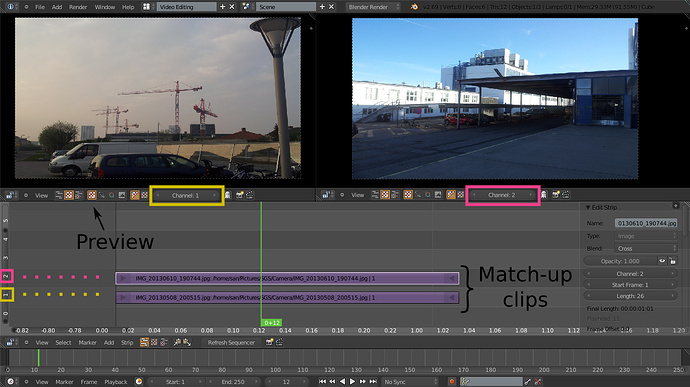Select Histogram display mode in right preview

point(438,195)
